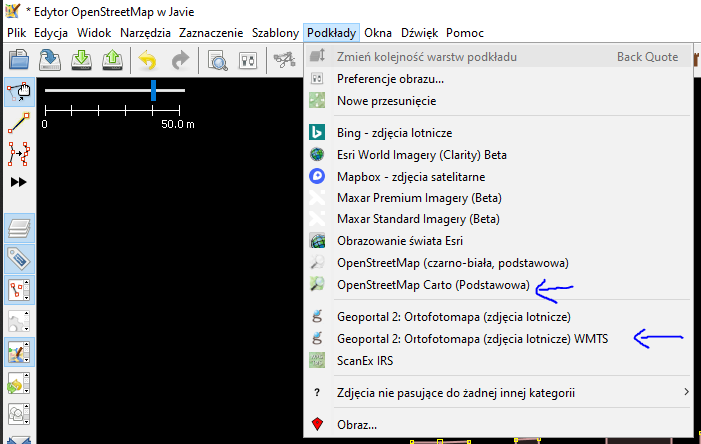
Task: Click the Redo grey arrow icon
Action: tap(180, 60)
